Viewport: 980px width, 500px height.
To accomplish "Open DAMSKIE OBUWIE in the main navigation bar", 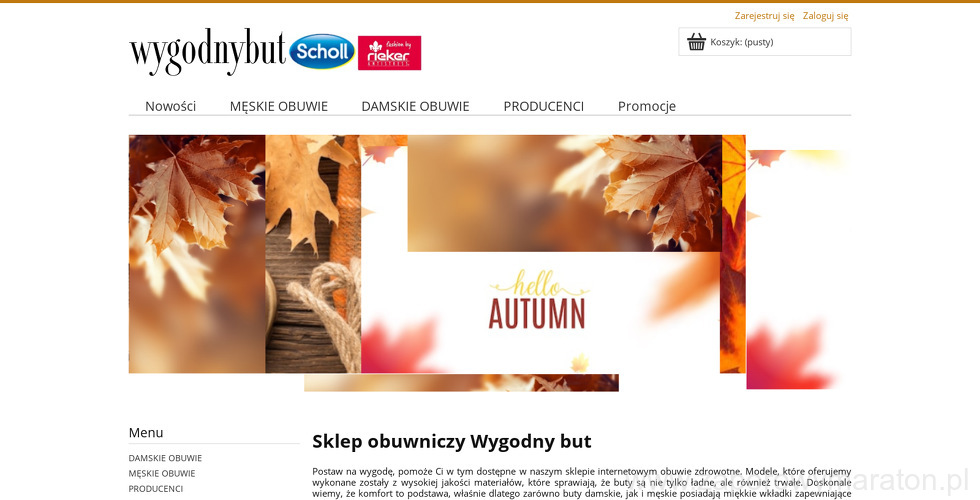I will click(415, 106).
